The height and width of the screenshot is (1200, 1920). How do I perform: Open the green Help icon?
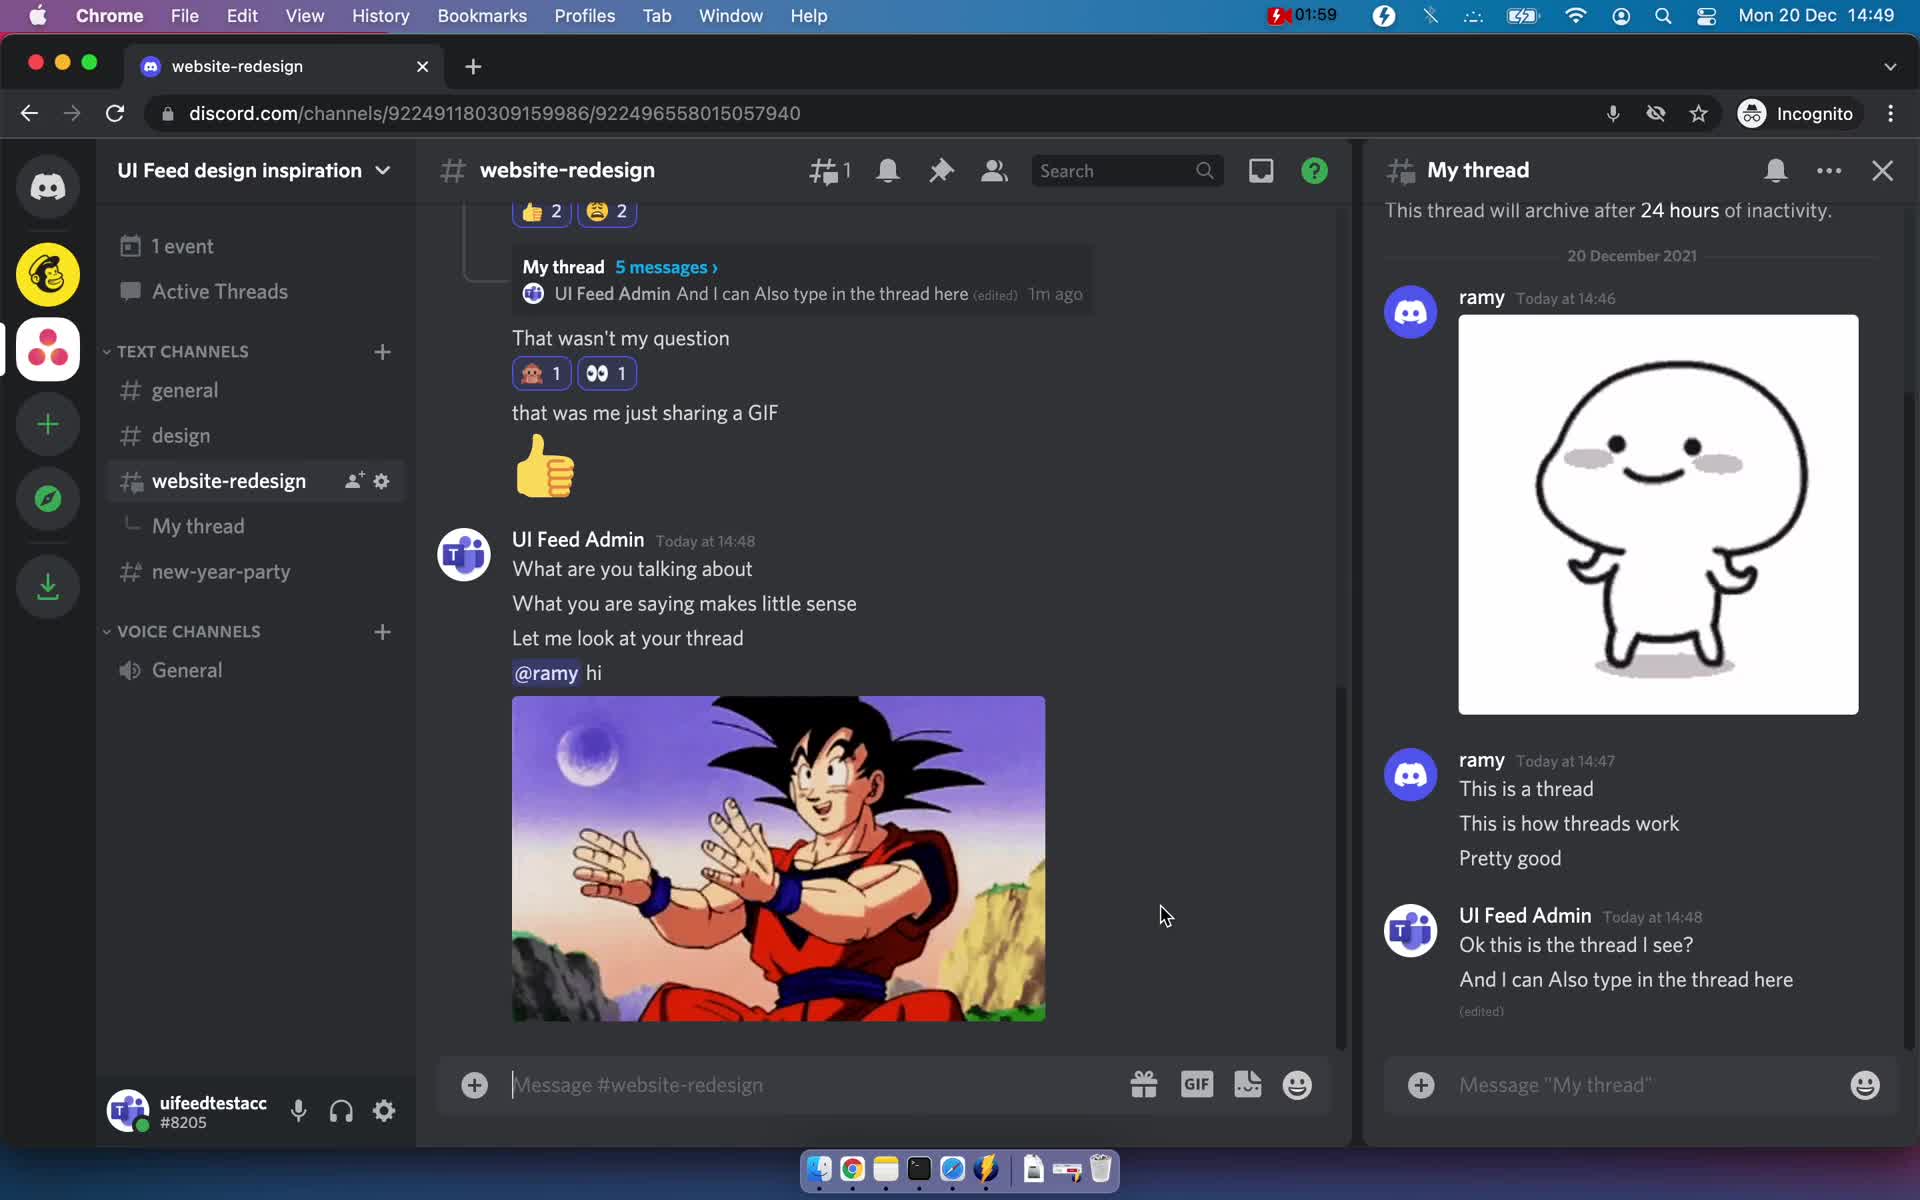pos(1314,171)
